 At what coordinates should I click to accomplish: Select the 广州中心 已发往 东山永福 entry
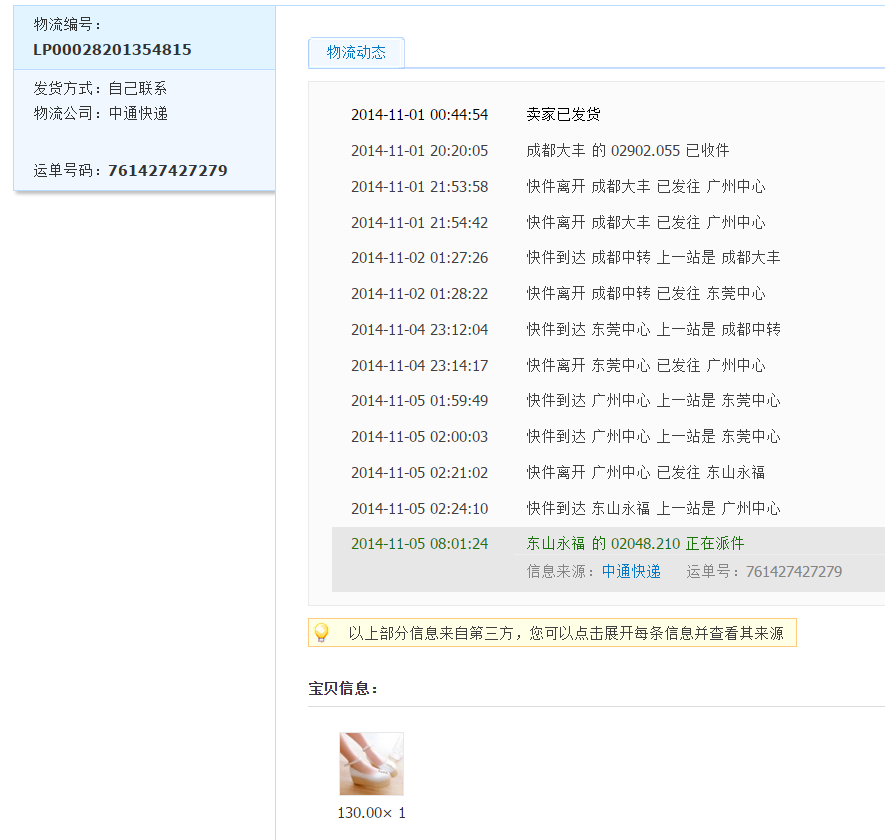[645, 473]
